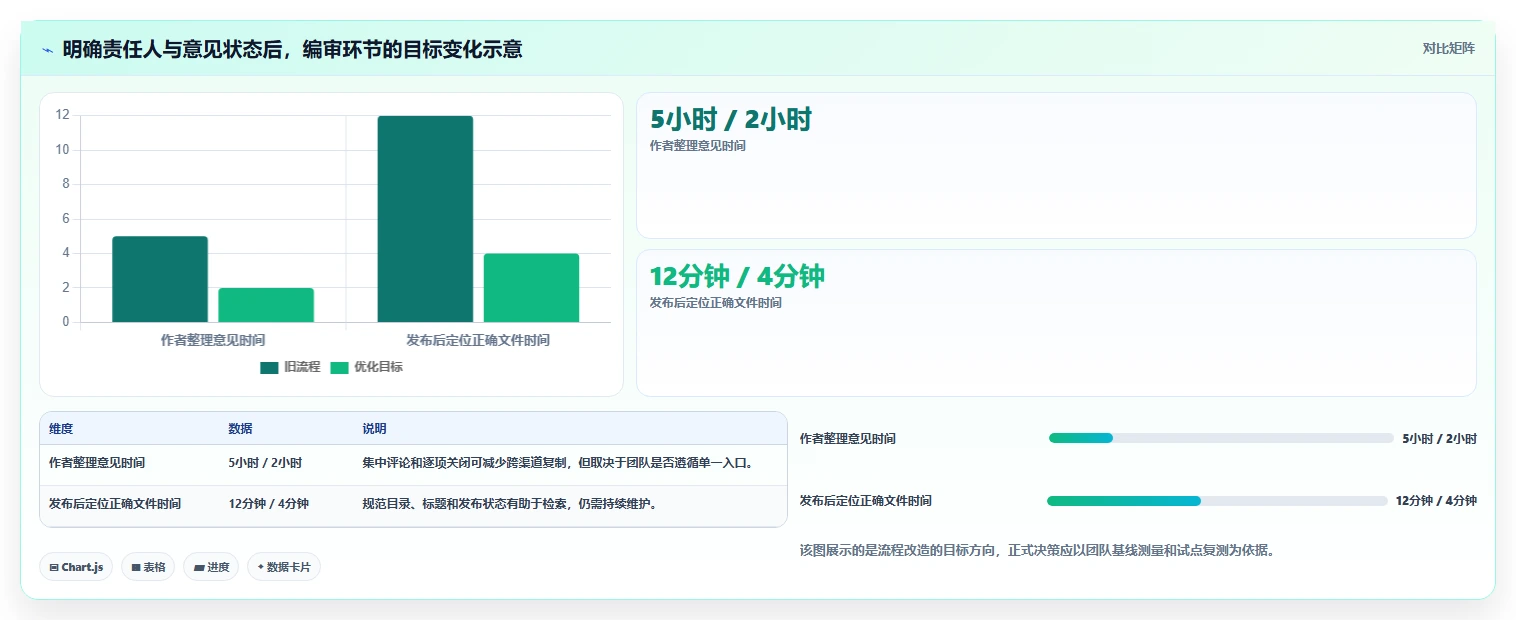Open the 5小时 / 2小时 data card
1516x620 pixels.
[x=1056, y=165]
